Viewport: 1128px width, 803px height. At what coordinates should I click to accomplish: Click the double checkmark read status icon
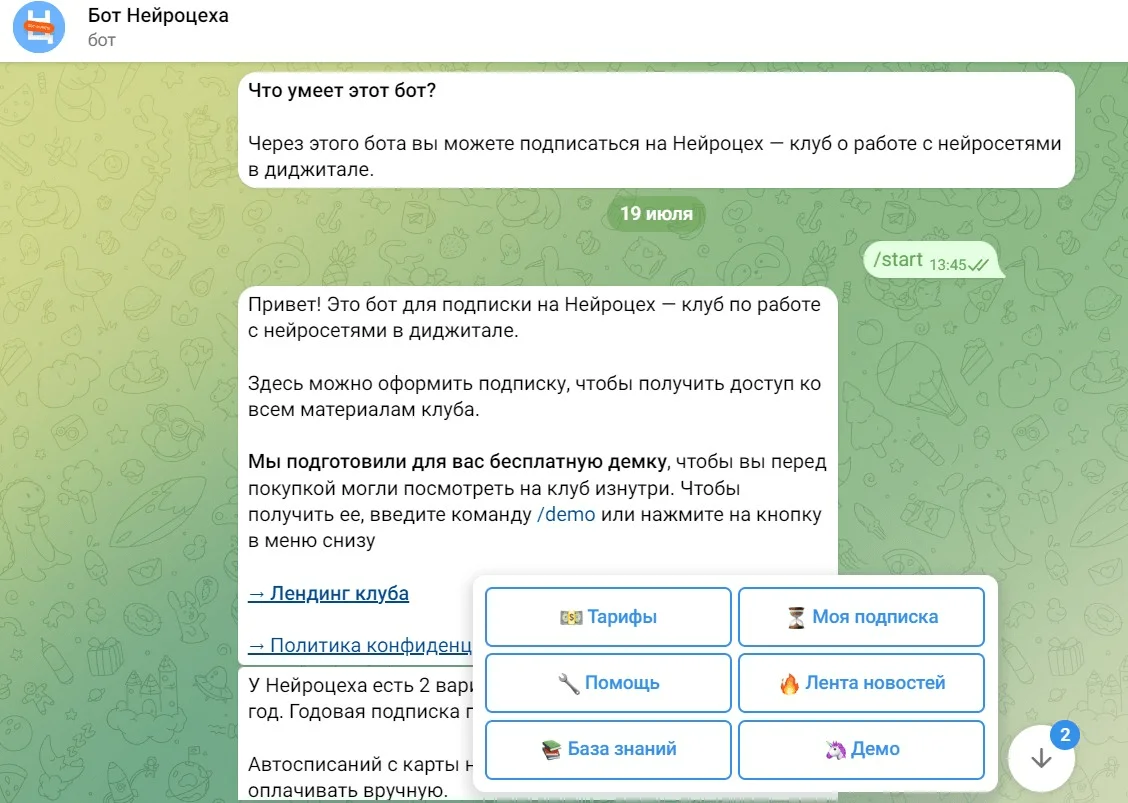978,265
